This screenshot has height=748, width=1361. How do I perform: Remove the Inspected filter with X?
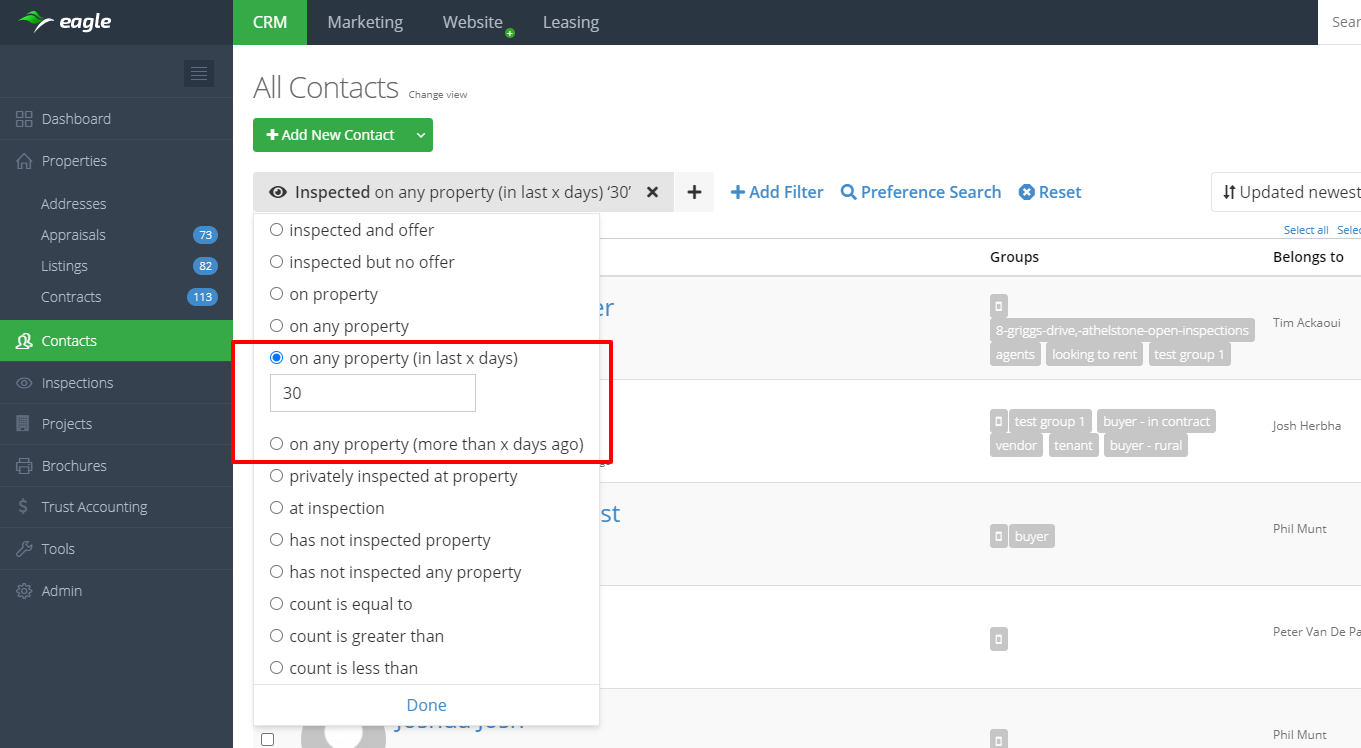[x=652, y=192]
